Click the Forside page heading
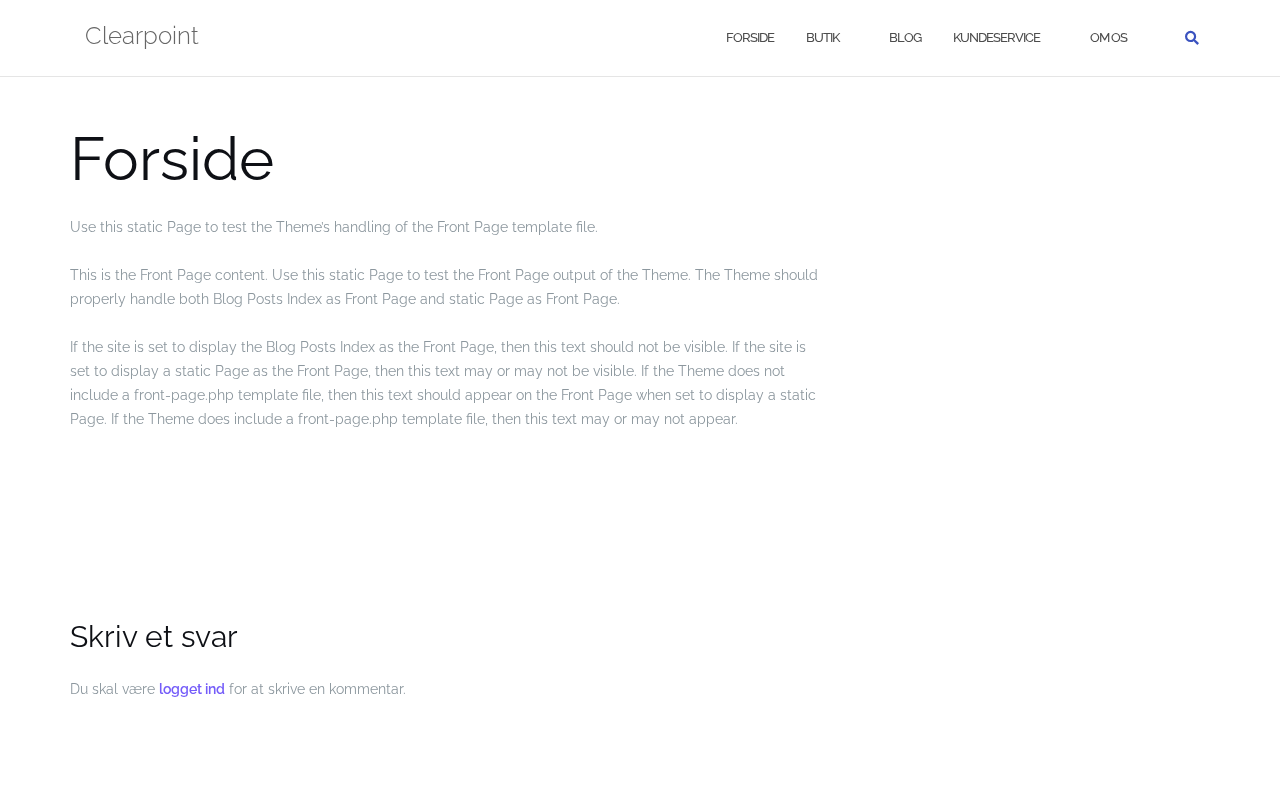The image size is (1280, 800). pos(172,159)
